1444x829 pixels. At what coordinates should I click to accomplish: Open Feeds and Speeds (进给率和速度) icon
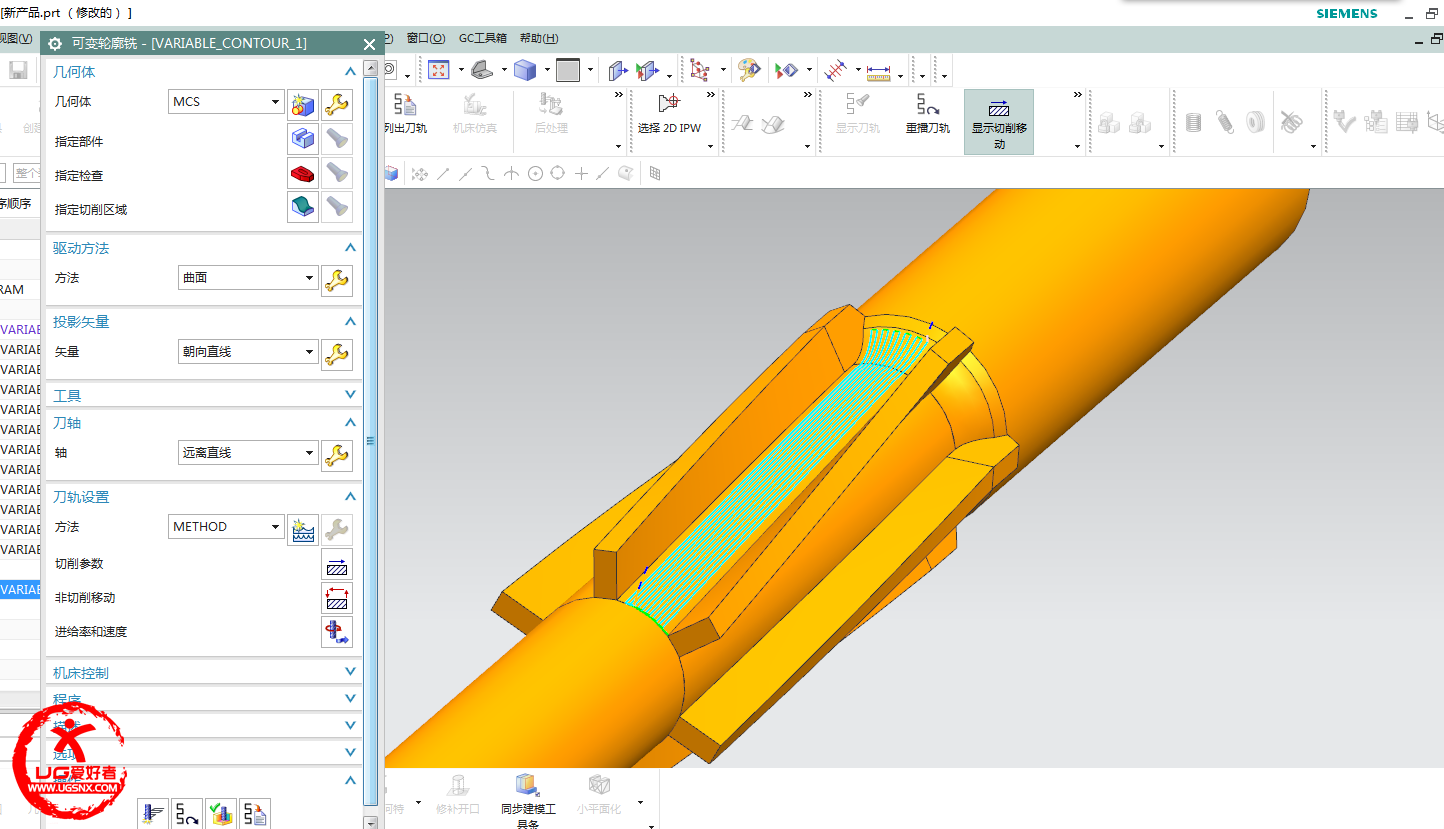pyautogui.click(x=337, y=633)
